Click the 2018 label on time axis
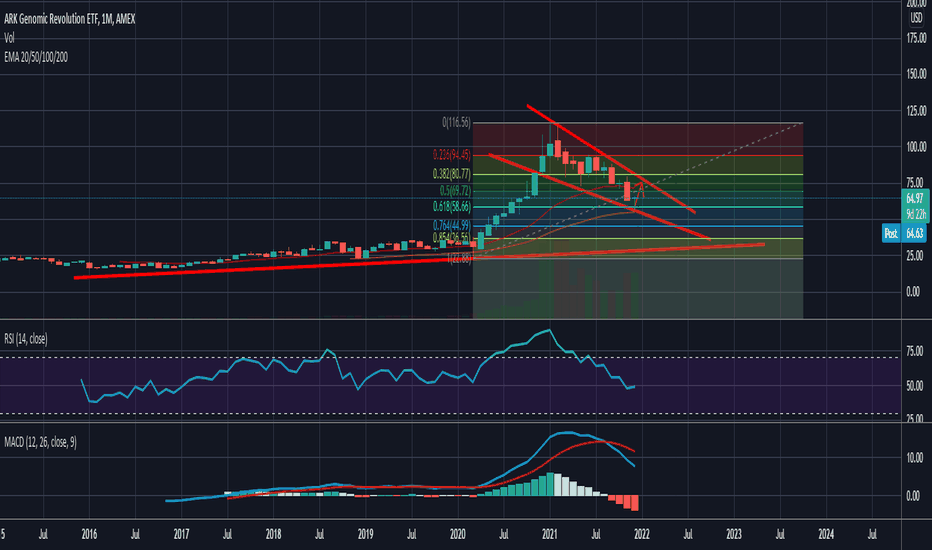The image size is (932, 550). (273, 534)
